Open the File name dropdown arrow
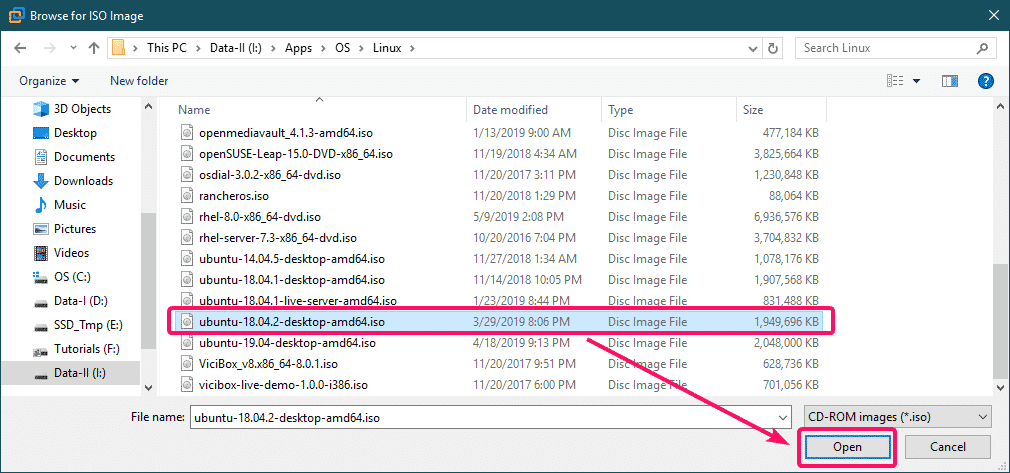 coord(783,417)
